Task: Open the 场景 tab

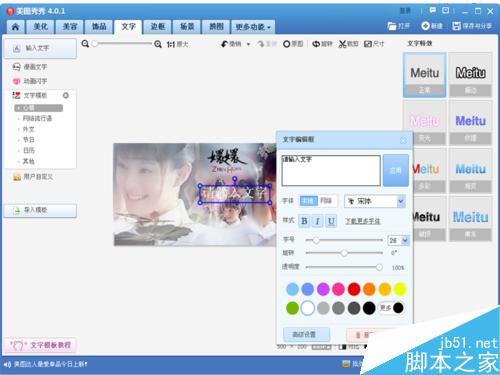Action: pyautogui.click(x=187, y=27)
